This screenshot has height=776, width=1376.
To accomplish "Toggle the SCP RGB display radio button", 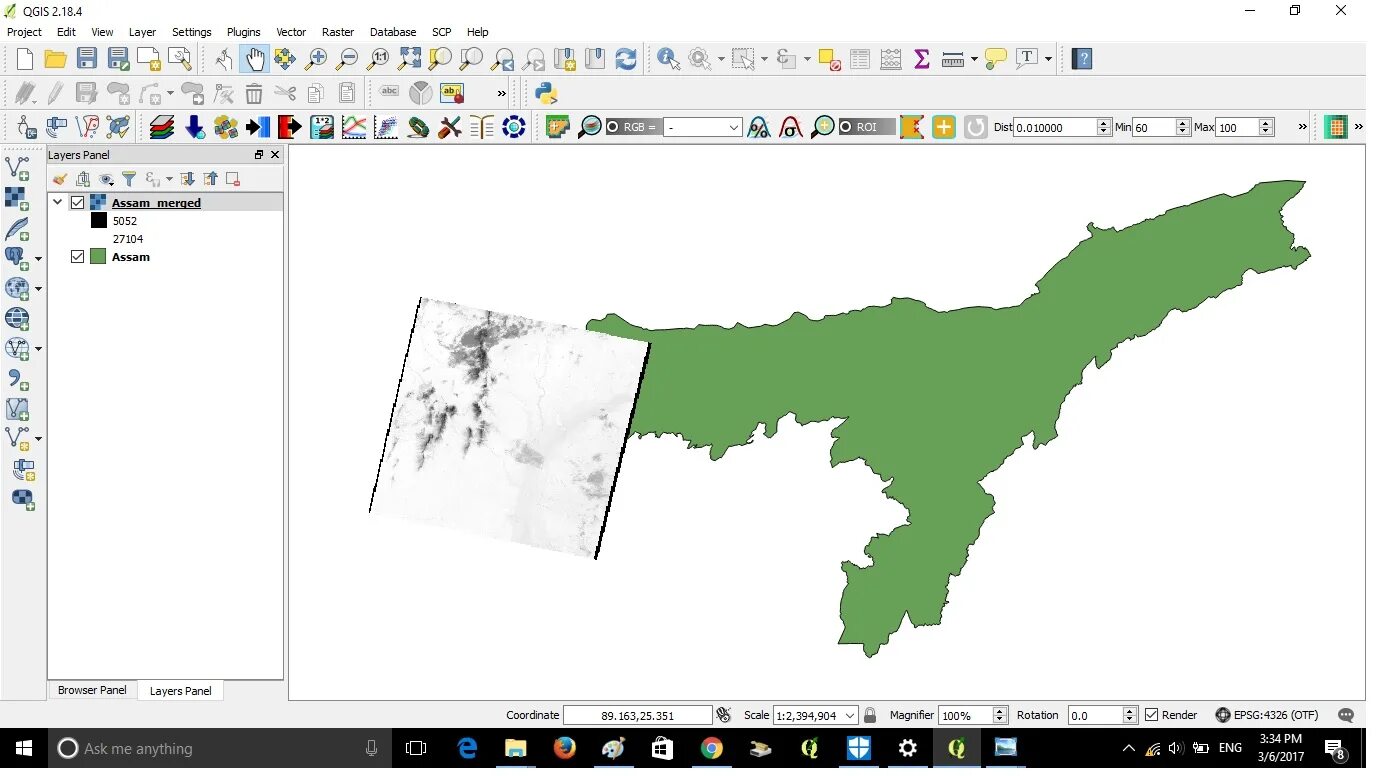I will tap(612, 127).
